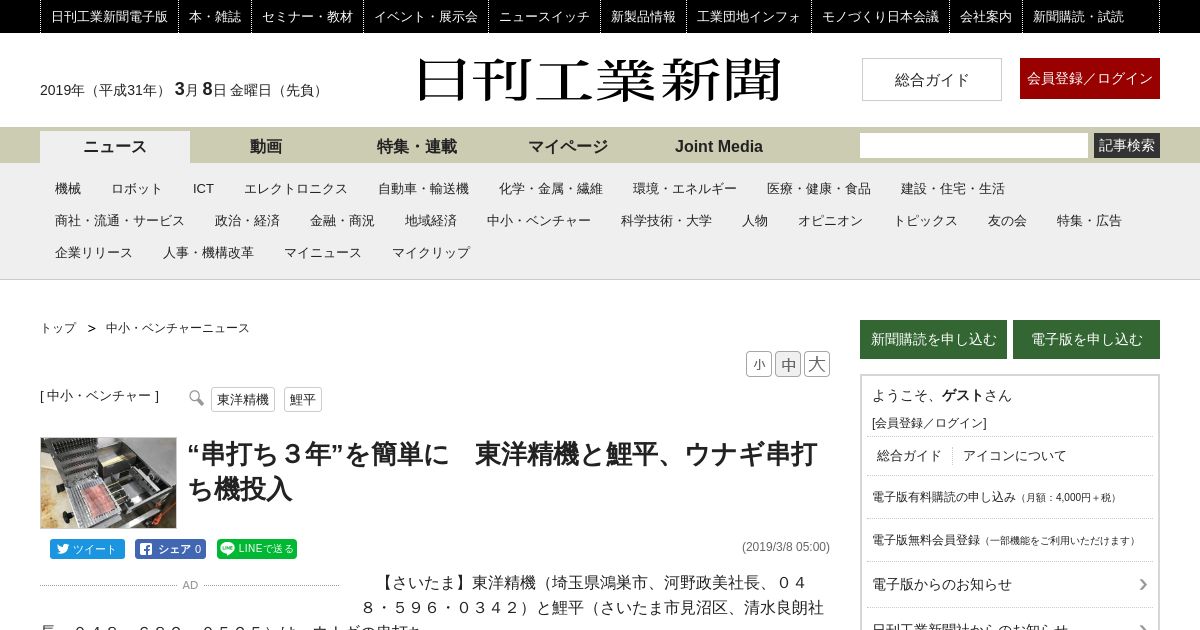Select the 化学・金属・繊維 category
Image resolution: width=1200 pixels, height=630 pixels.
click(551, 188)
